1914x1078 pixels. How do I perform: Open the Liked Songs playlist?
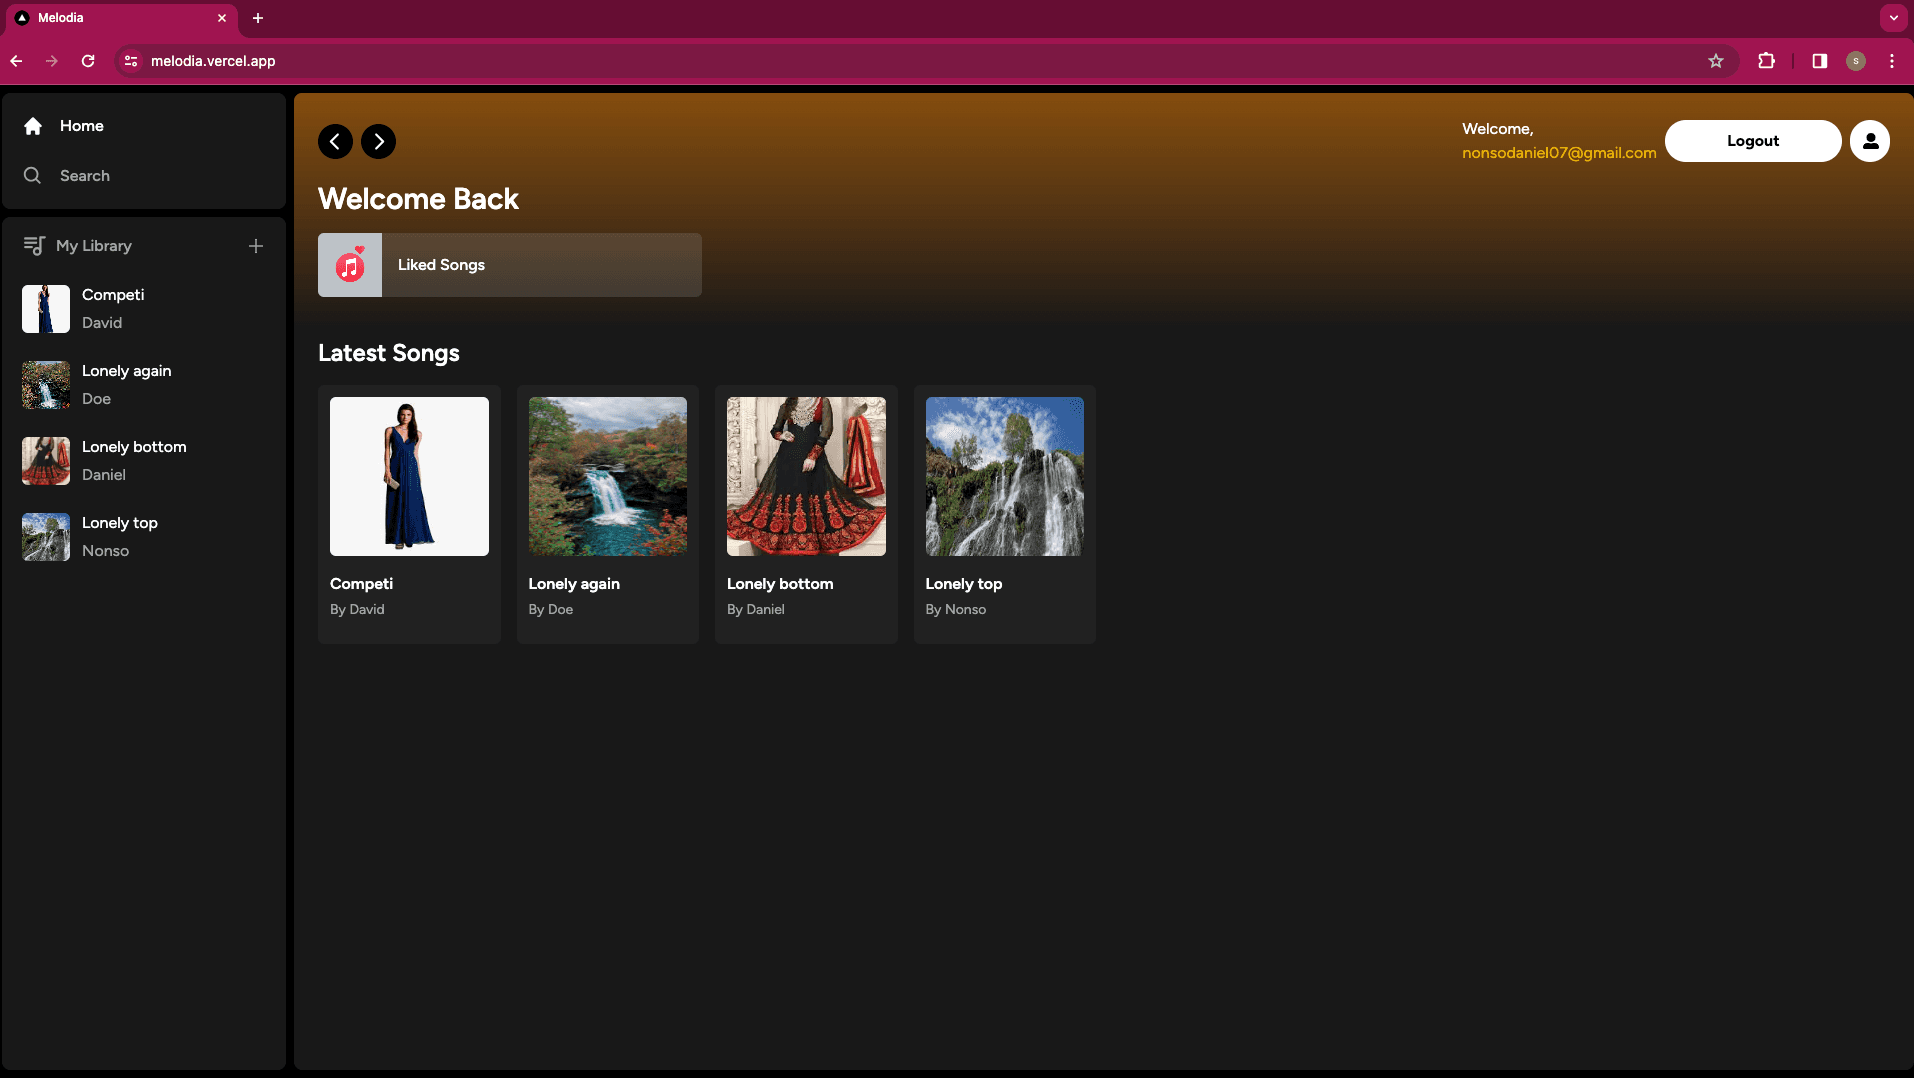pos(509,265)
